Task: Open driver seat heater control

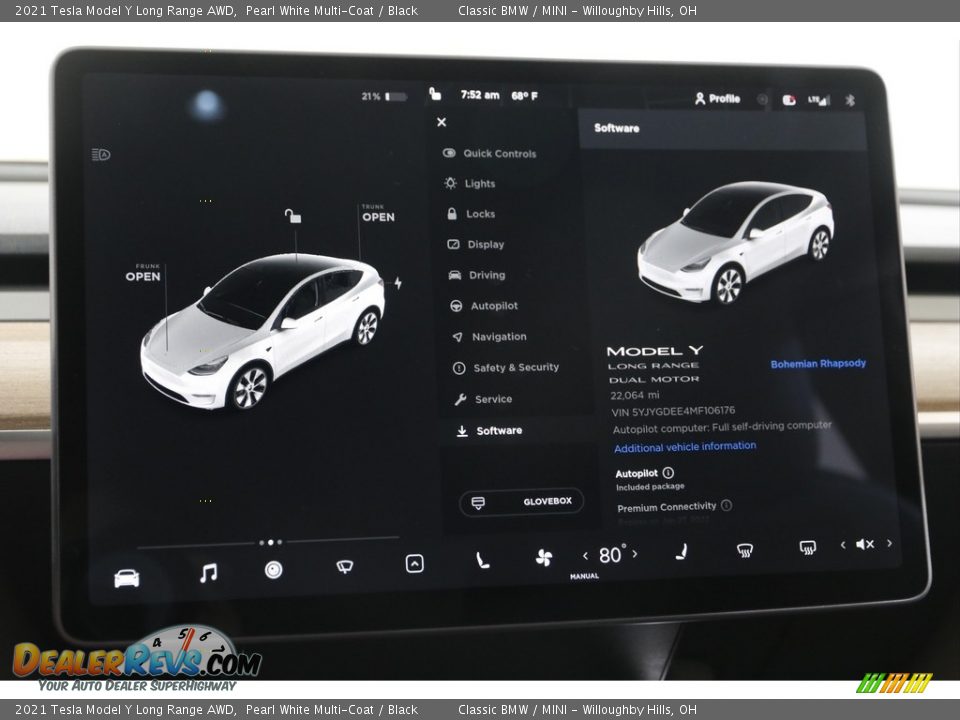Action: tap(482, 560)
